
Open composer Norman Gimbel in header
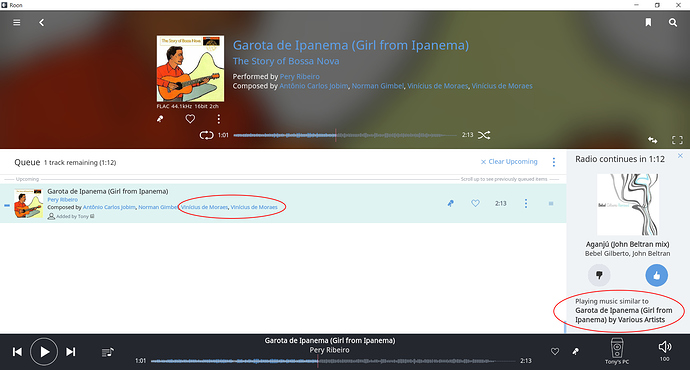point(378,86)
